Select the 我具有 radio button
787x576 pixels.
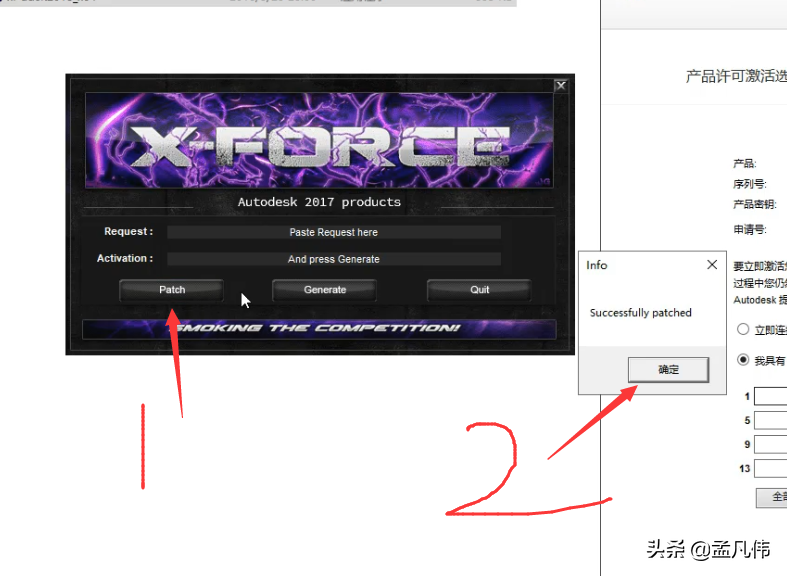coord(743,359)
